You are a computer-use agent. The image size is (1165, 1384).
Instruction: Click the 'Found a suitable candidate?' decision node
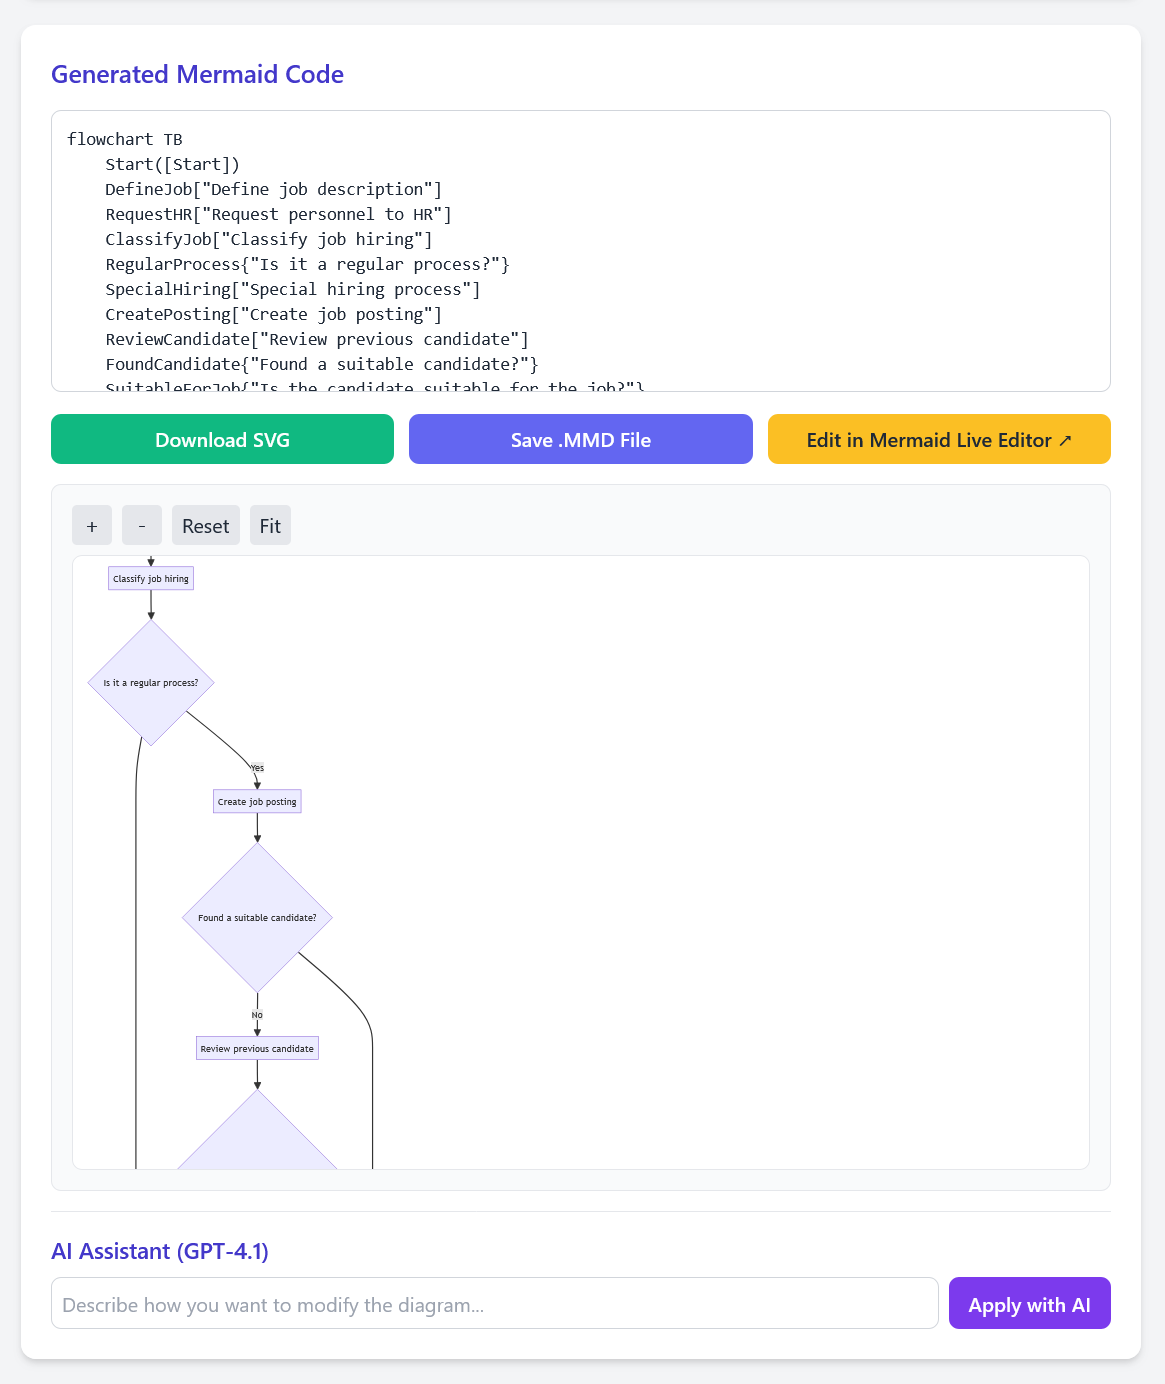(x=257, y=918)
